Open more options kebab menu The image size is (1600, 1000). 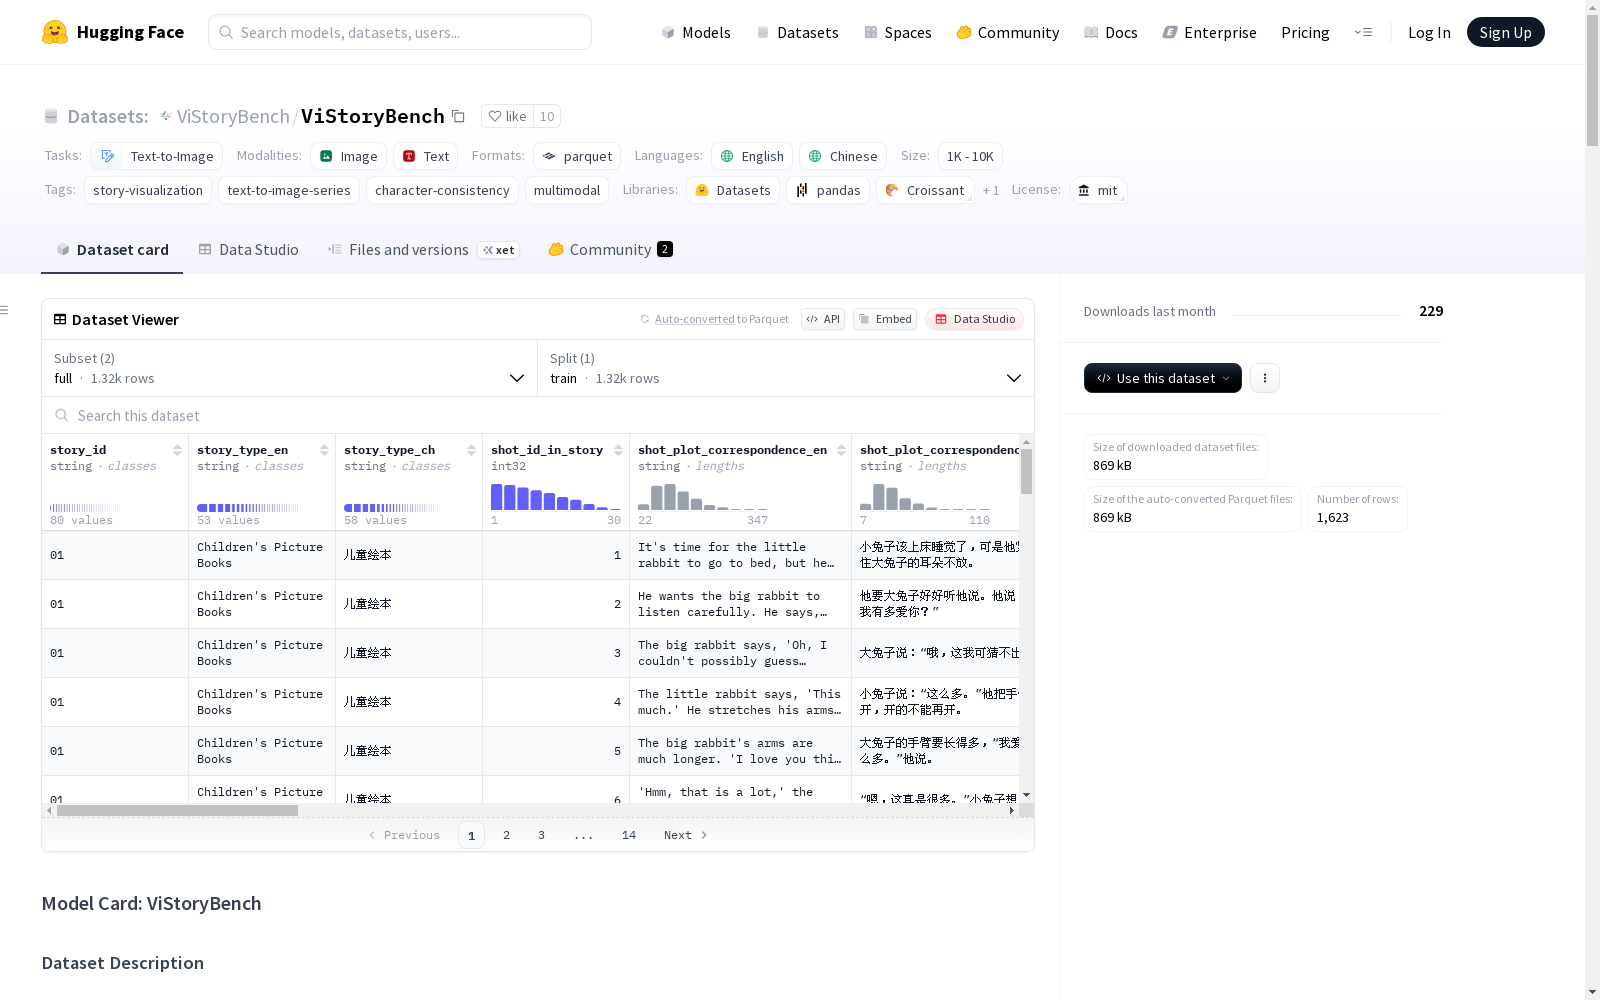[x=1265, y=378]
